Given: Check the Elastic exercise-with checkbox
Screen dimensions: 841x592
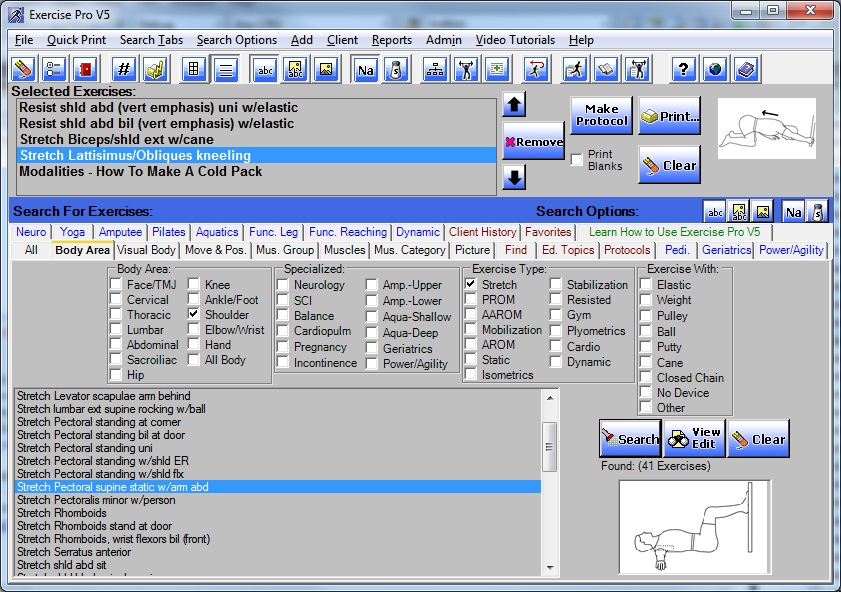Looking at the screenshot, I should (646, 284).
